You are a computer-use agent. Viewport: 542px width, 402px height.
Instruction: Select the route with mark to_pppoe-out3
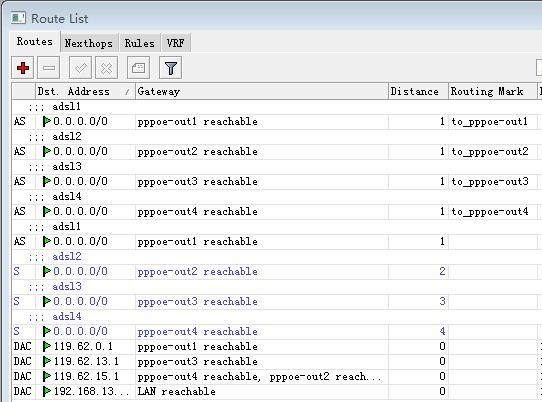[277, 181]
